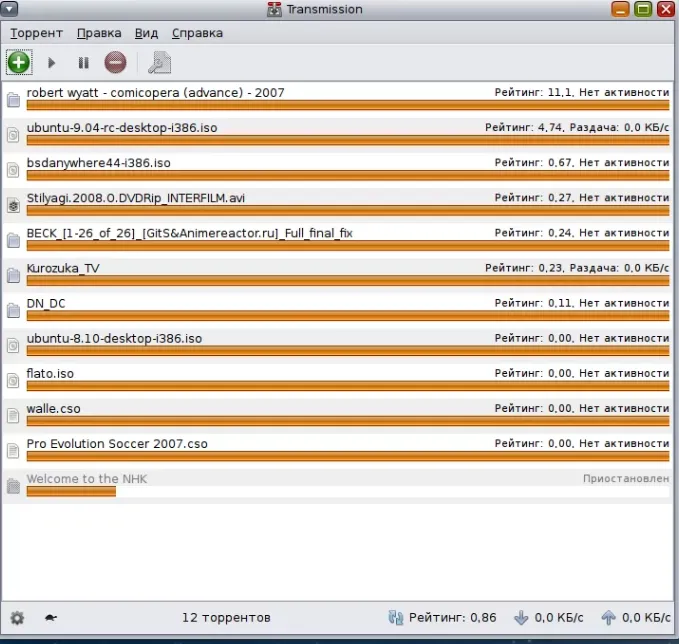
Task: Click folder icon of DN_DC torrent
Action: tap(13, 310)
